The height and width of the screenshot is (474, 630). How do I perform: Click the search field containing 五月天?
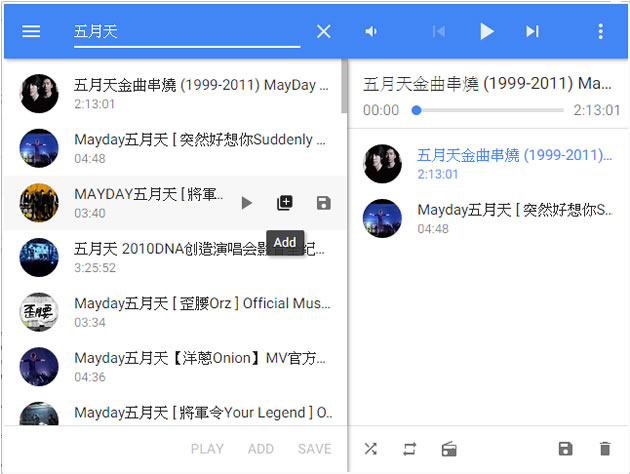pos(187,34)
